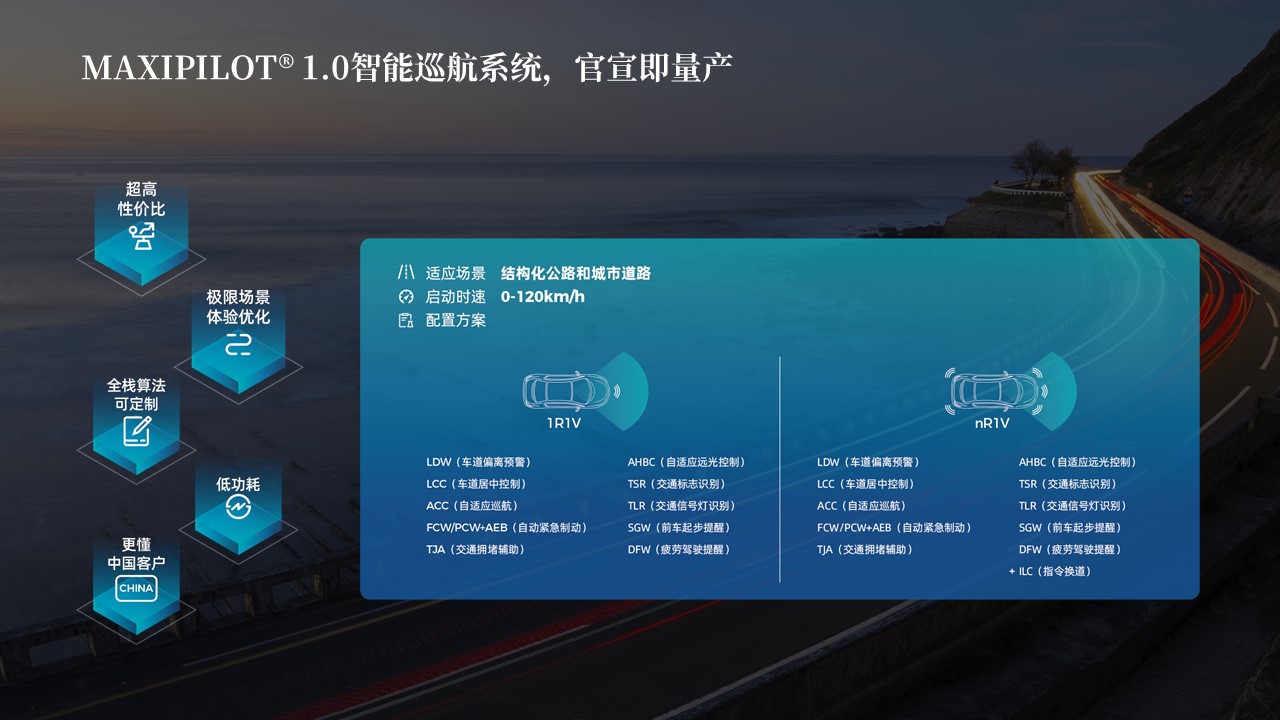
Task: Click LDW（车道偏离预警）in the 1R1V list
Action: pos(480,462)
